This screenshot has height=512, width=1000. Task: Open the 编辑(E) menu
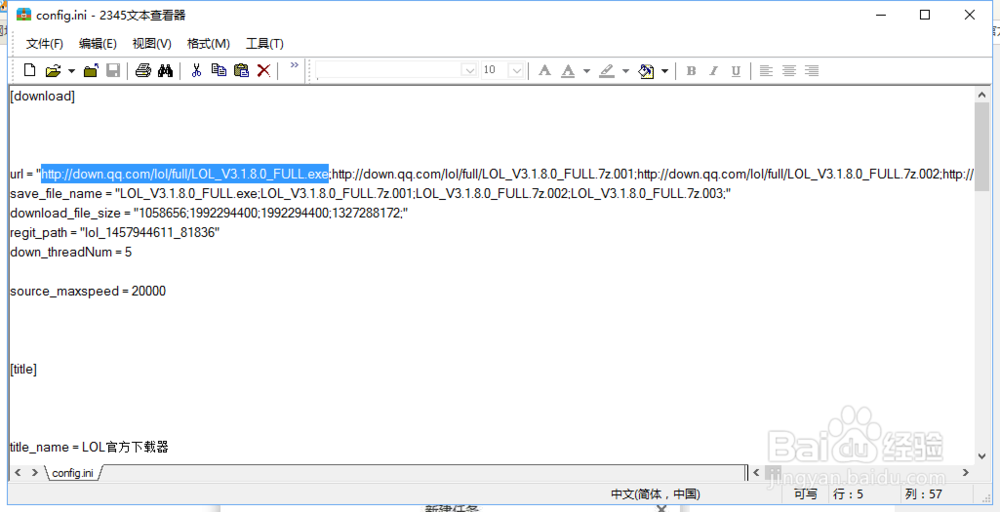tap(98, 43)
